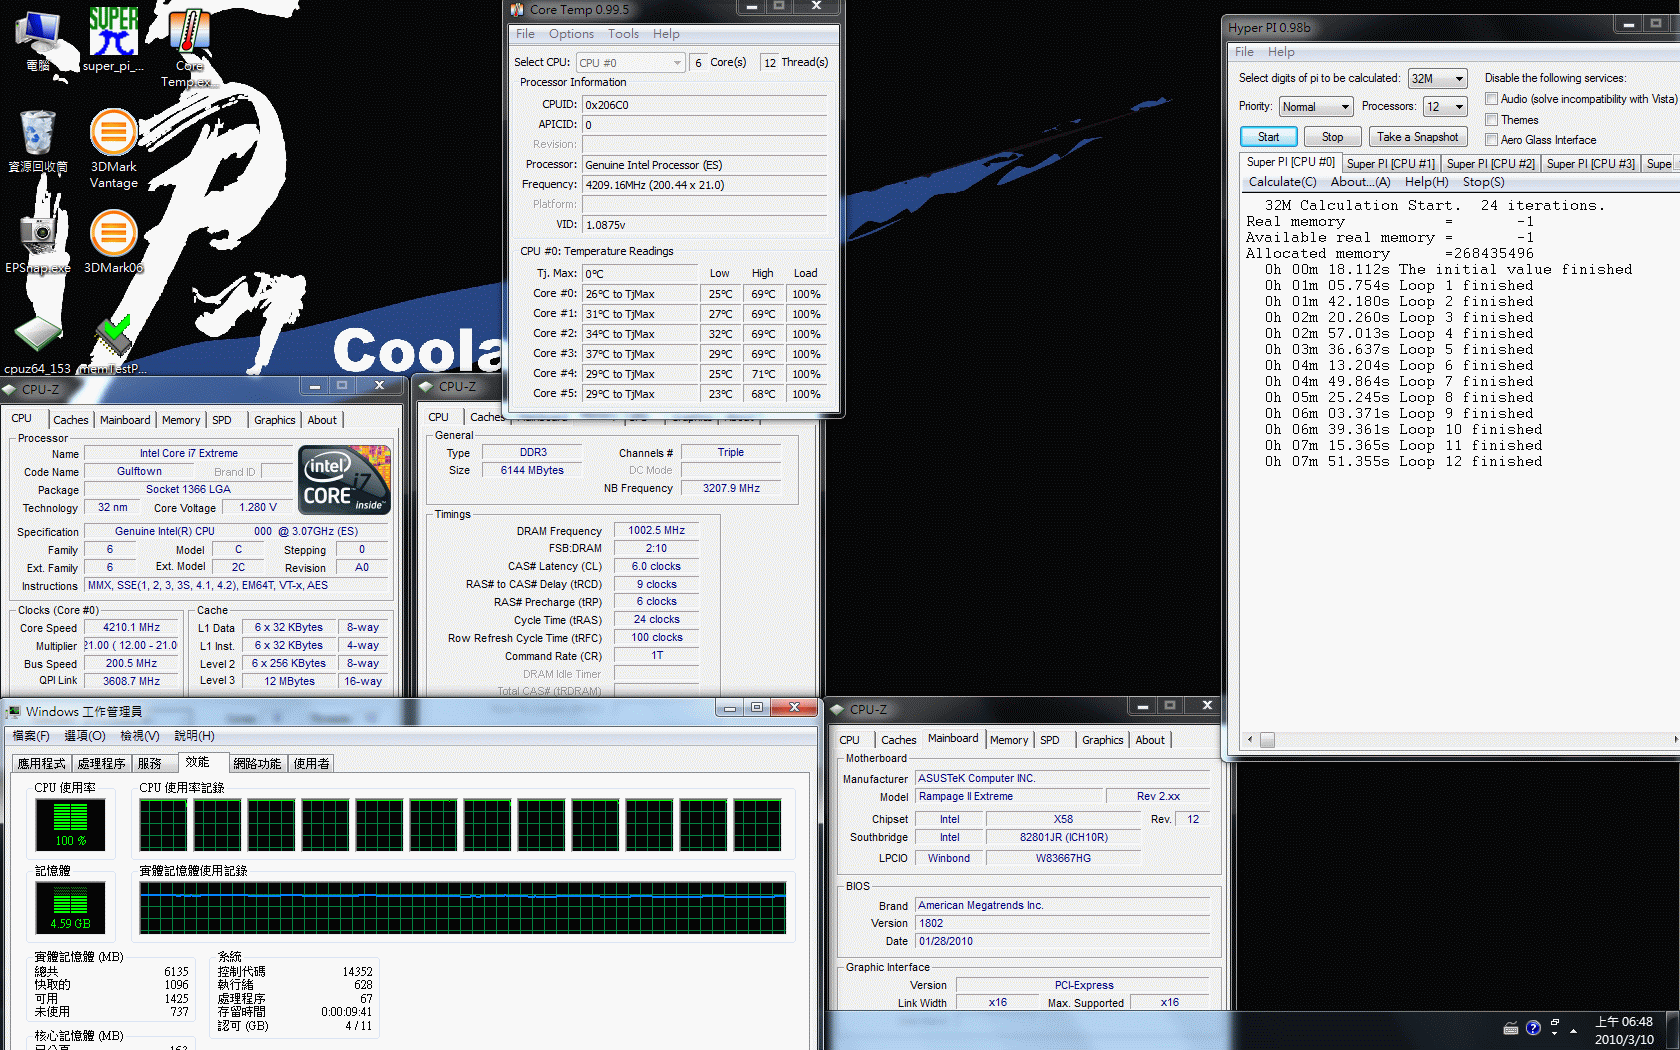Open keyboard icon in system tray

pos(1511,1028)
